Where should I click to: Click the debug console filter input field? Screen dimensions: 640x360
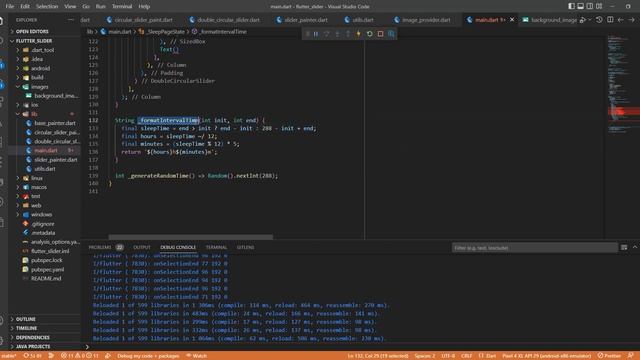[x=535, y=248]
